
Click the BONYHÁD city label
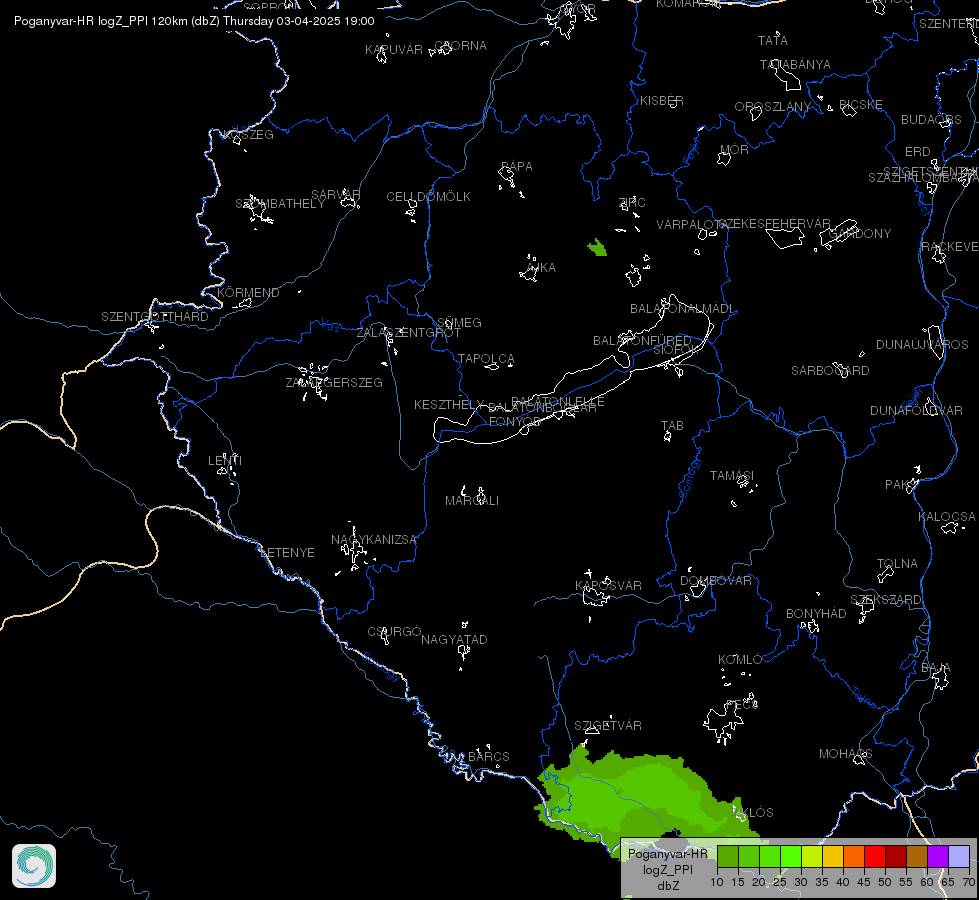click(816, 613)
